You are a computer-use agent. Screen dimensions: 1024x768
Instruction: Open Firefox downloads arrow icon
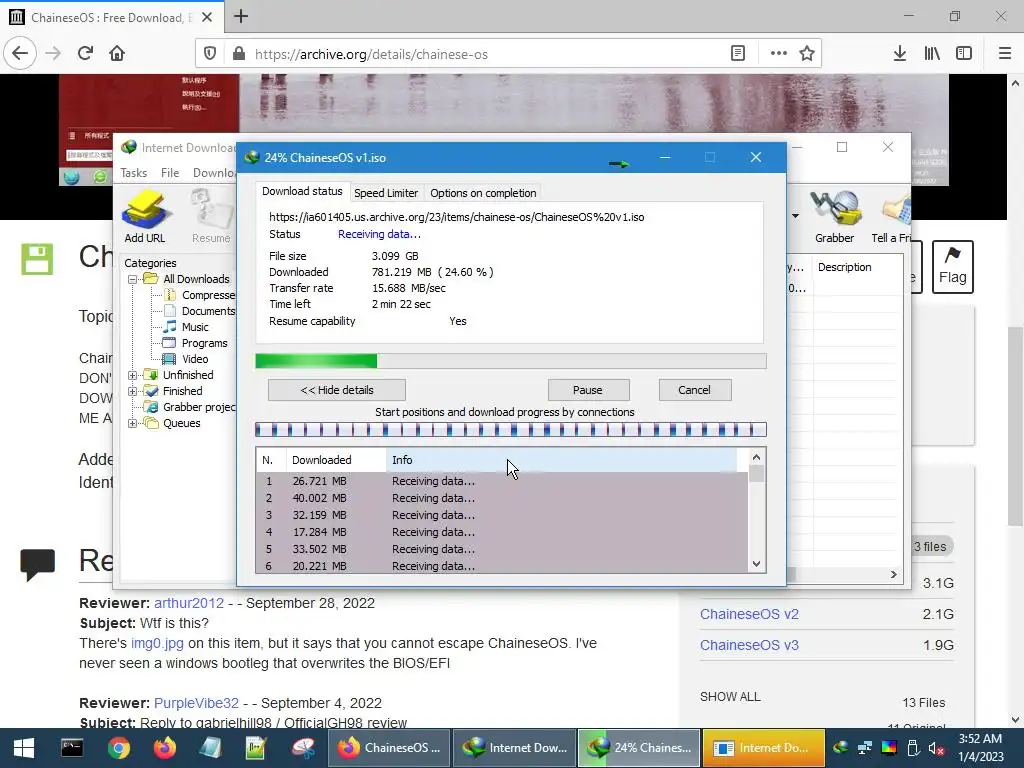[900, 54]
